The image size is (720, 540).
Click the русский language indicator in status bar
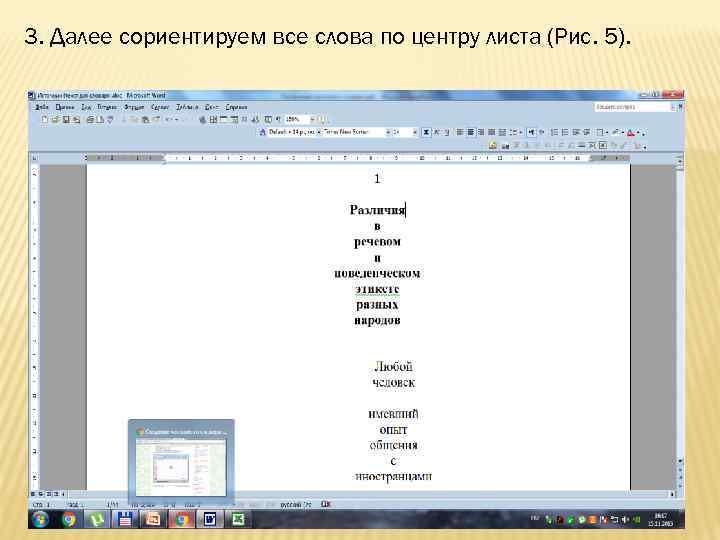click(x=296, y=504)
